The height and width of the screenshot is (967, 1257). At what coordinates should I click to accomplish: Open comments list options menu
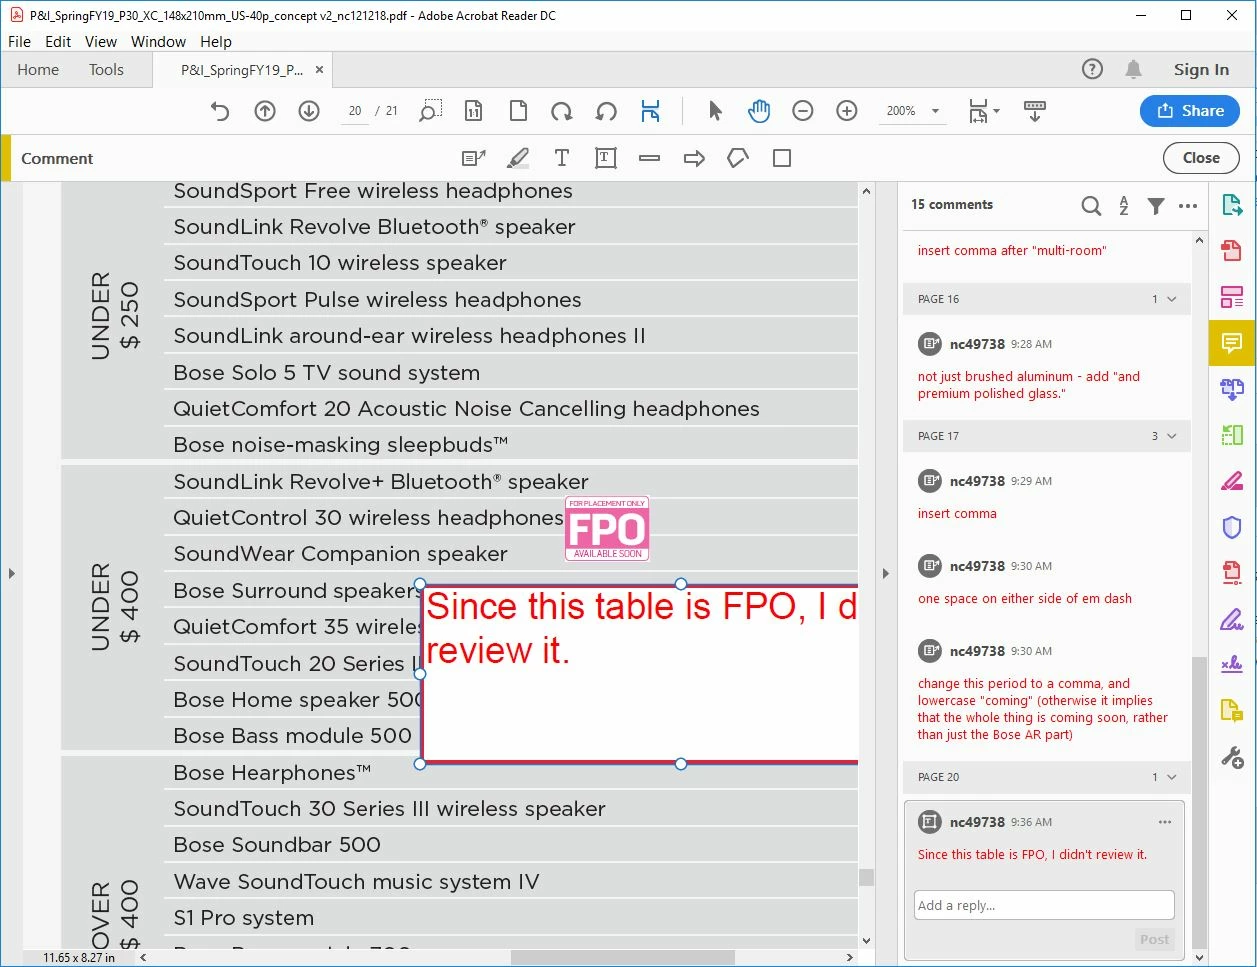1188,205
